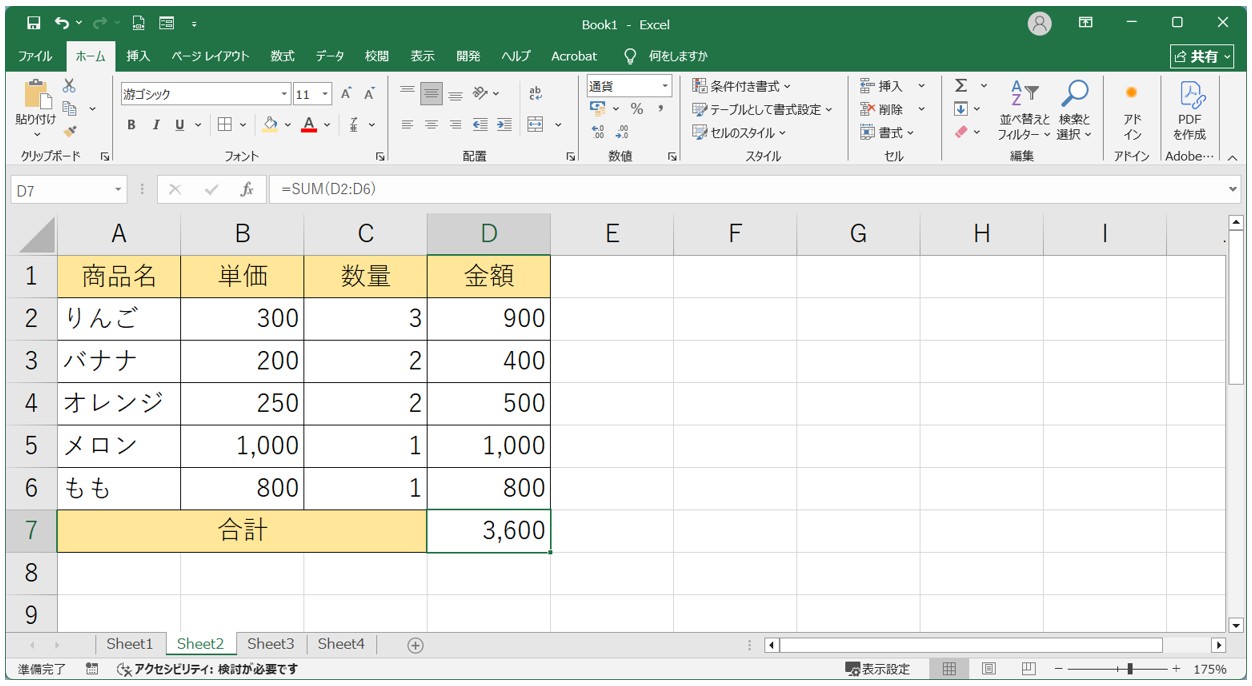Viewport: 1252px width, 686px height.
Task: Decrease font size with the small A icon
Action: tap(369, 94)
